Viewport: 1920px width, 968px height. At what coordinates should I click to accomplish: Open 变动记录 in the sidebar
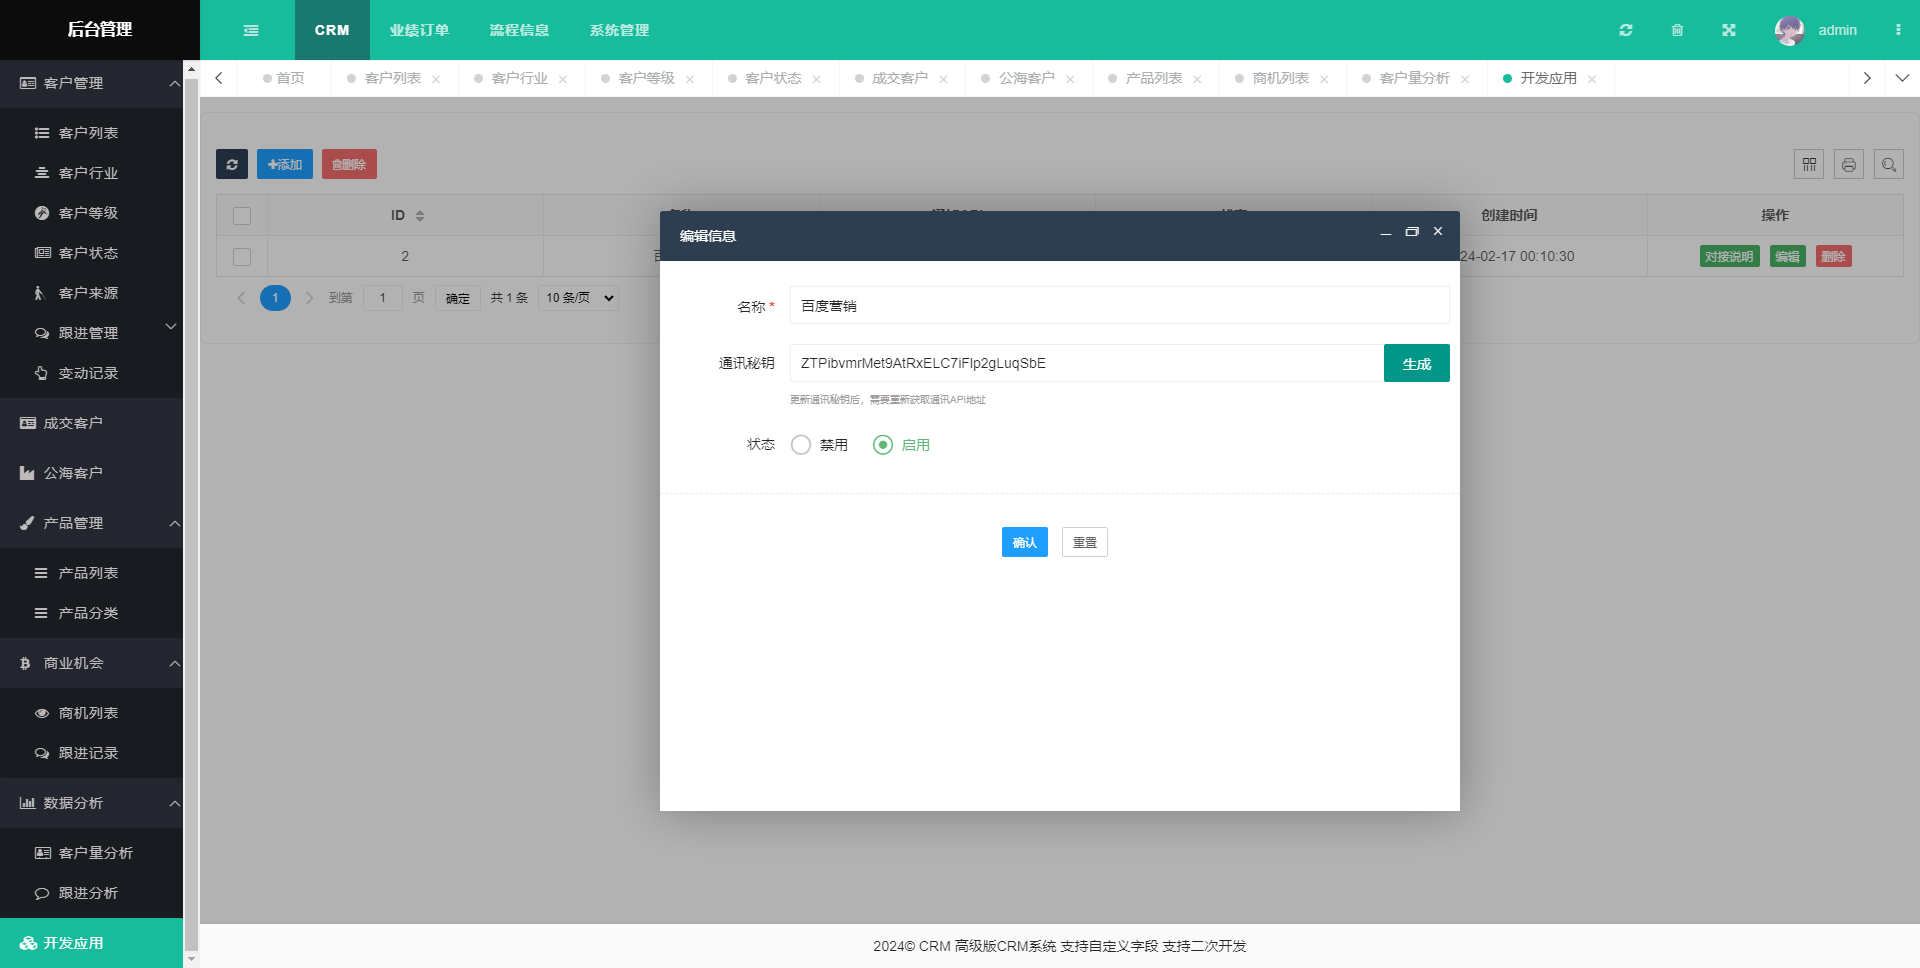point(91,373)
